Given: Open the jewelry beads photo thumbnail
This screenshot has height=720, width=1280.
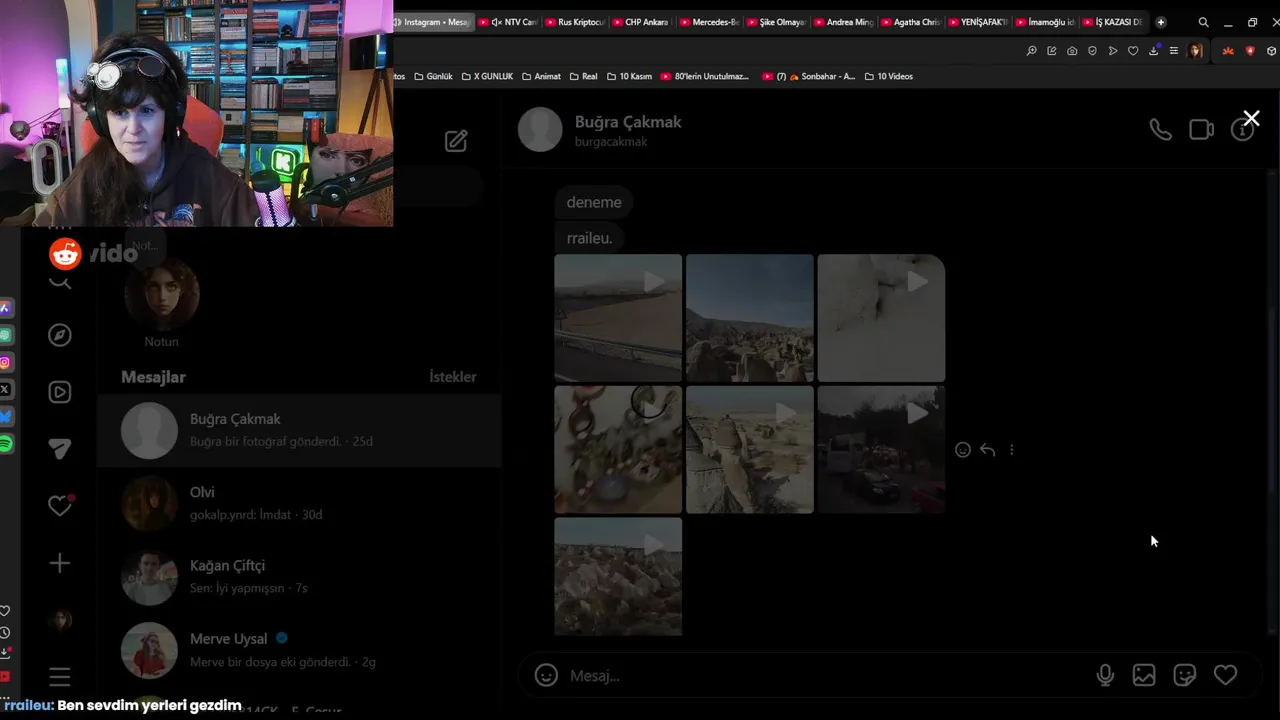Looking at the screenshot, I should pyautogui.click(x=618, y=450).
